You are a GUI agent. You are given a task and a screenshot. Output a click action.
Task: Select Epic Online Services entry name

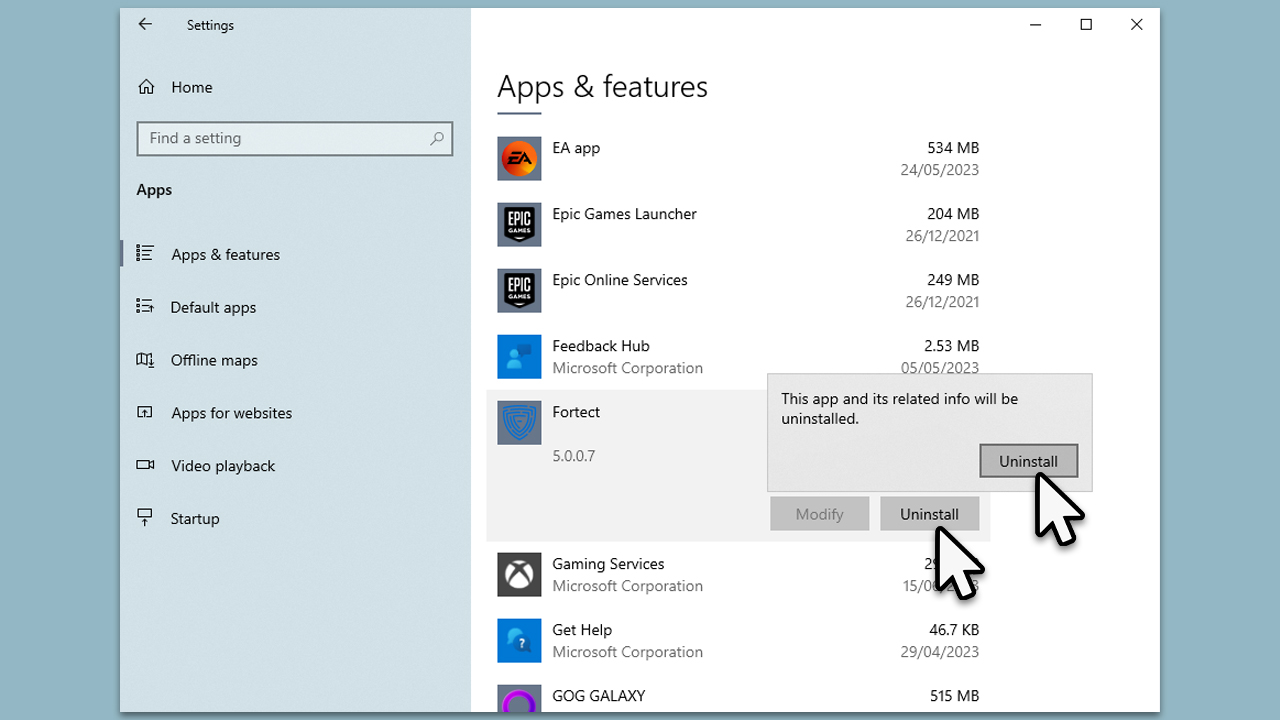(x=620, y=280)
